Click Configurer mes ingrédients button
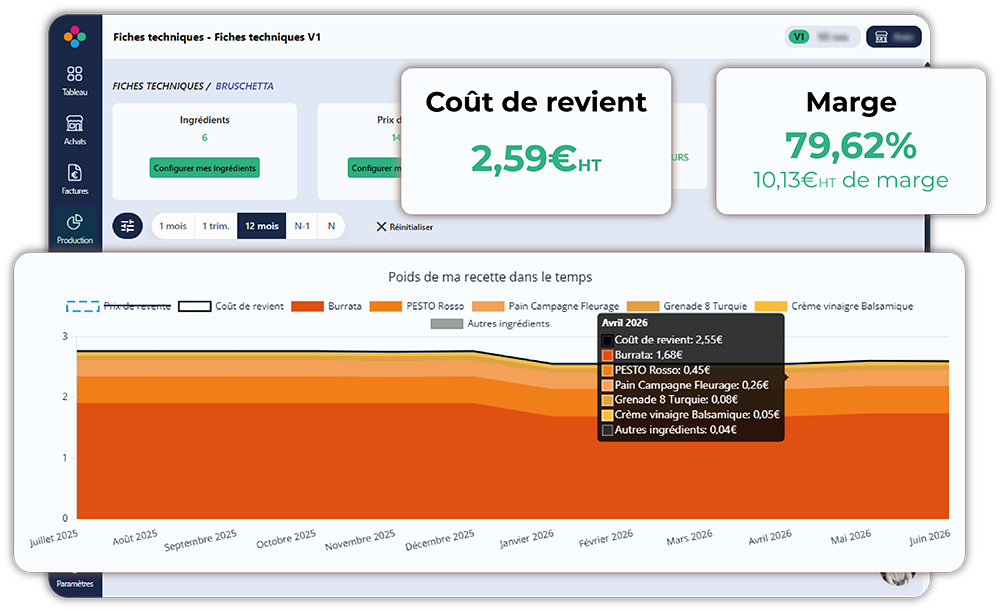Viewport: 1000px width, 611px height. [205, 168]
